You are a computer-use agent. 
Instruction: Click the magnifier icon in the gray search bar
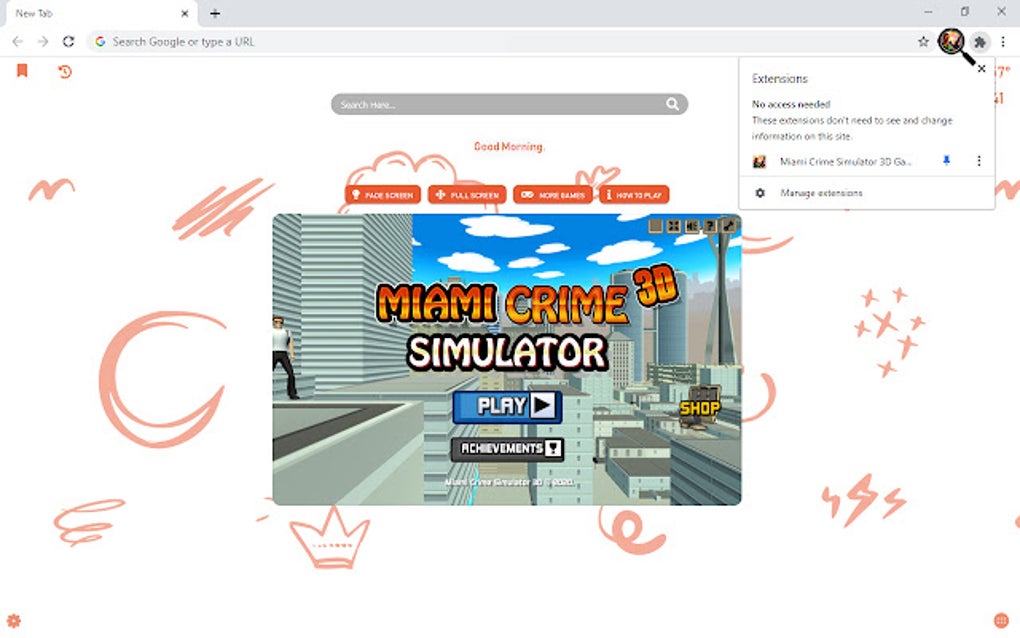(672, 104)
